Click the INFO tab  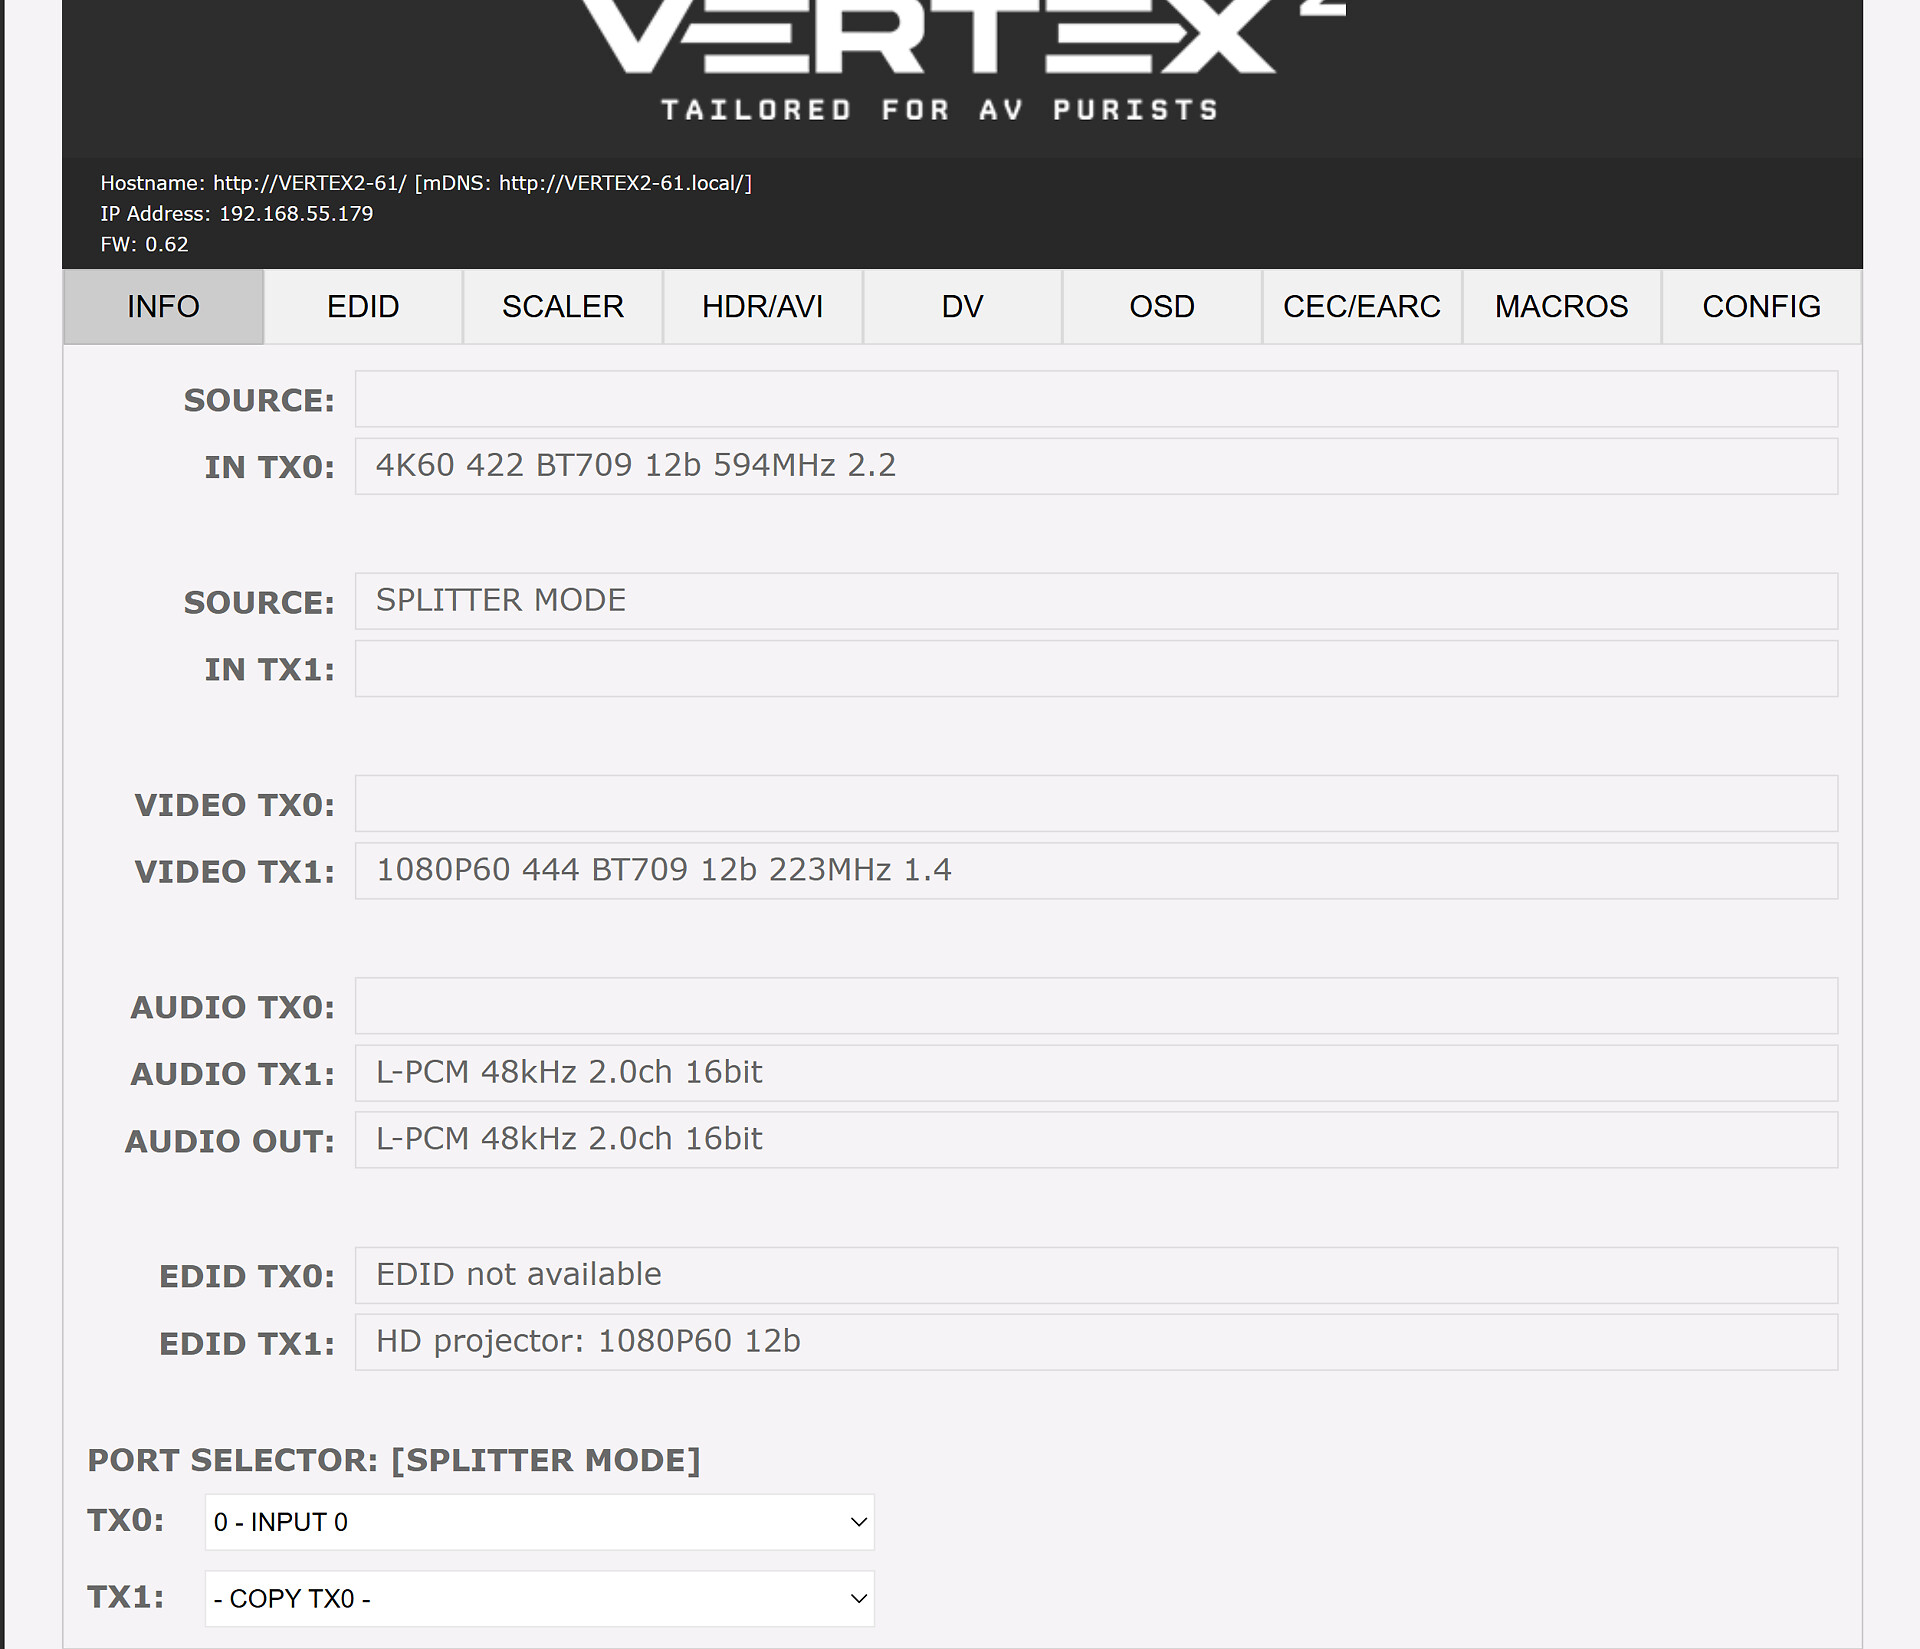click(x=163, y=306)
